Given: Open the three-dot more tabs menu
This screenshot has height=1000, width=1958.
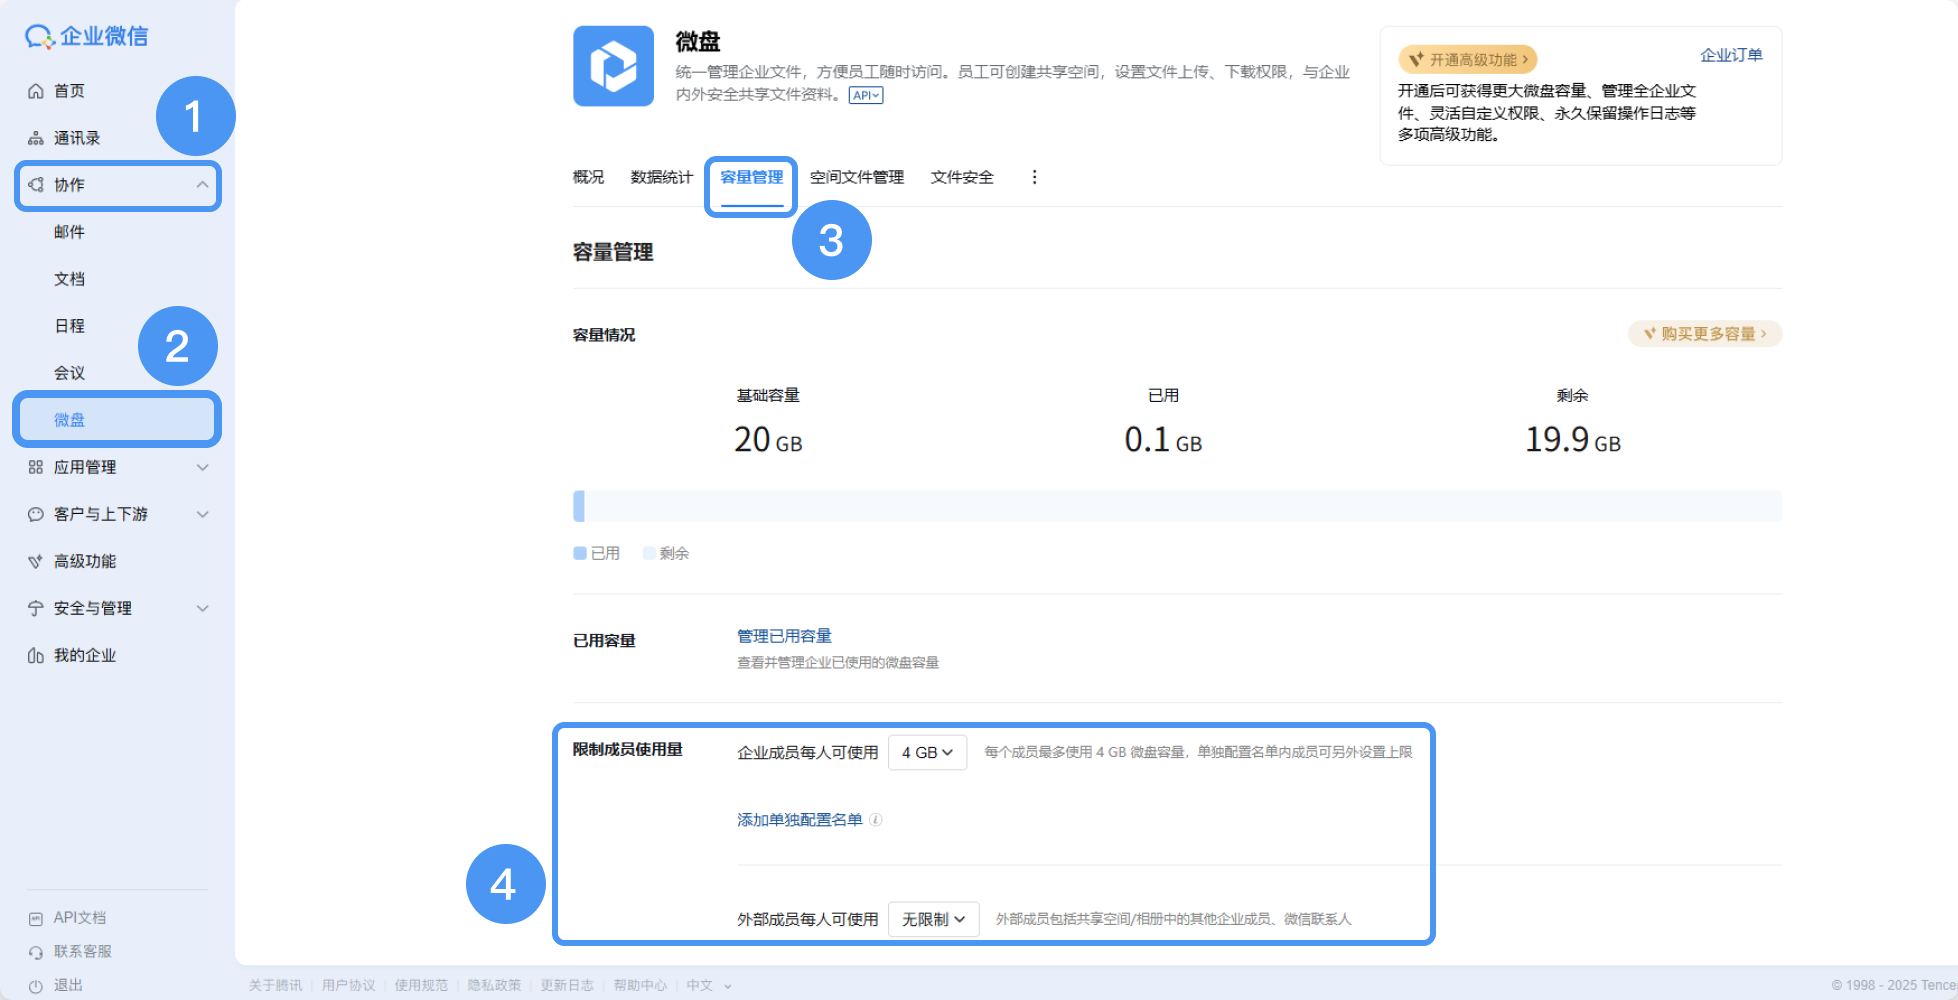Looking at the screenshot, I should tap(1034, 177).
